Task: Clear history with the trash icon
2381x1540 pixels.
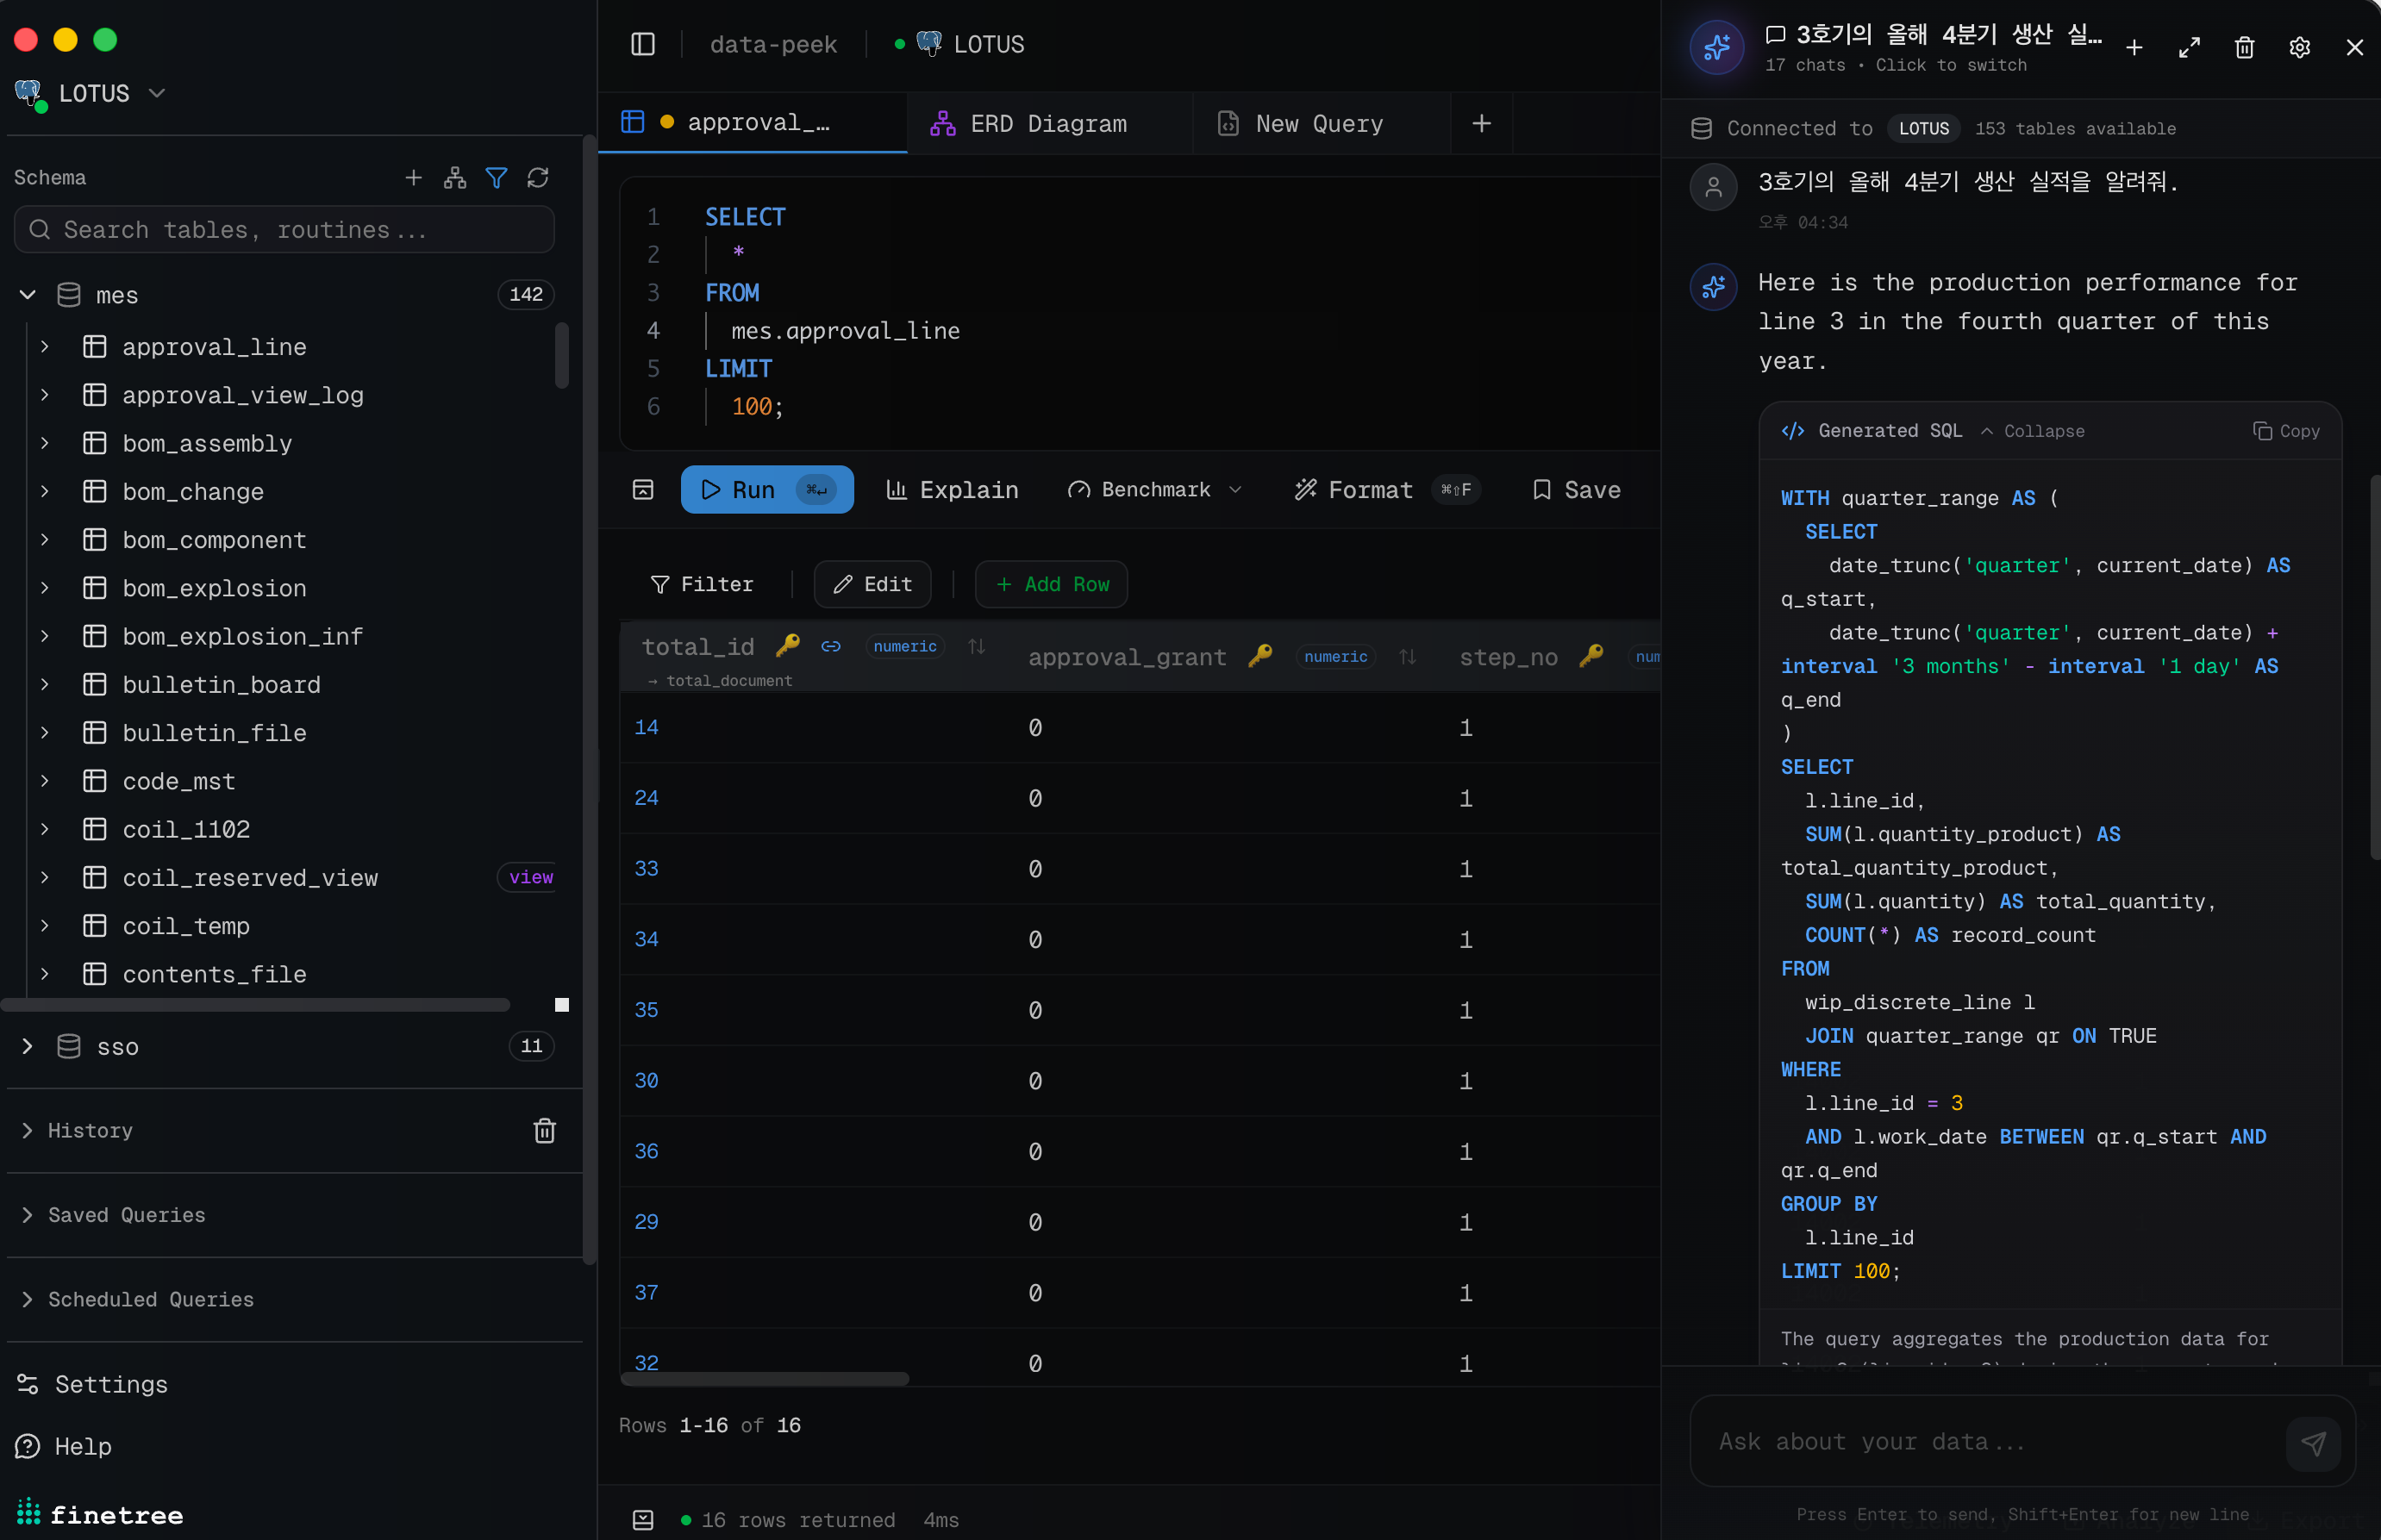Action: [544, 1130]
